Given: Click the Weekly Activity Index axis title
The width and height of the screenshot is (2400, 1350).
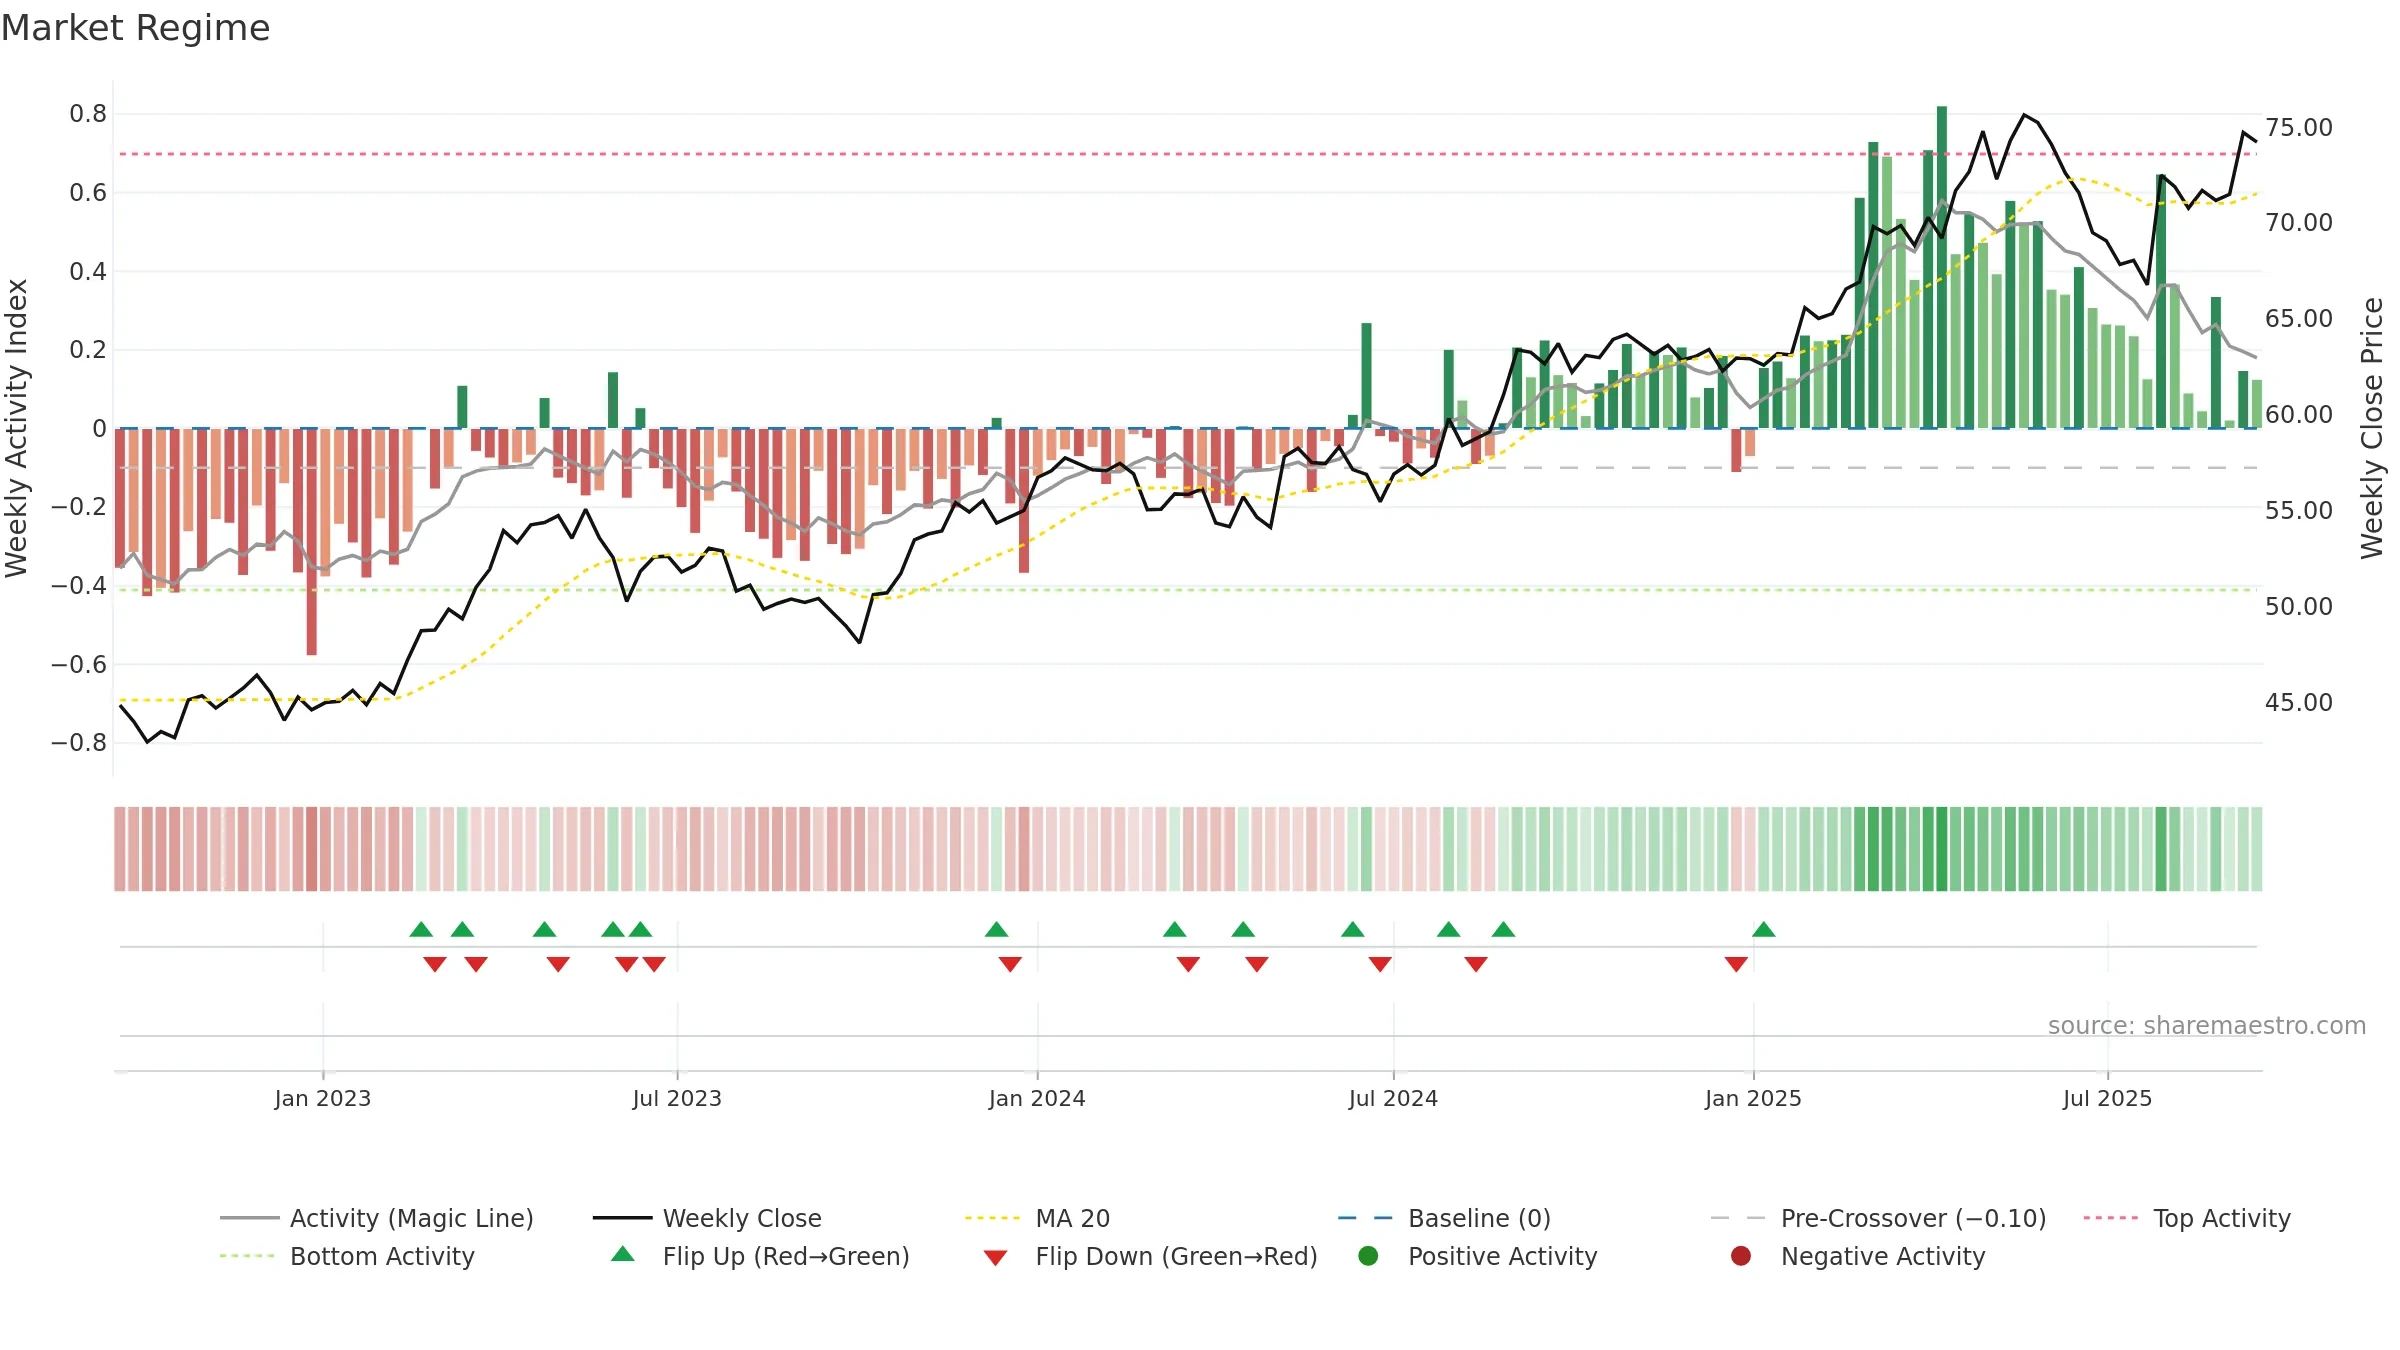Looking at the screenshot, I should (x=17, y=428).
